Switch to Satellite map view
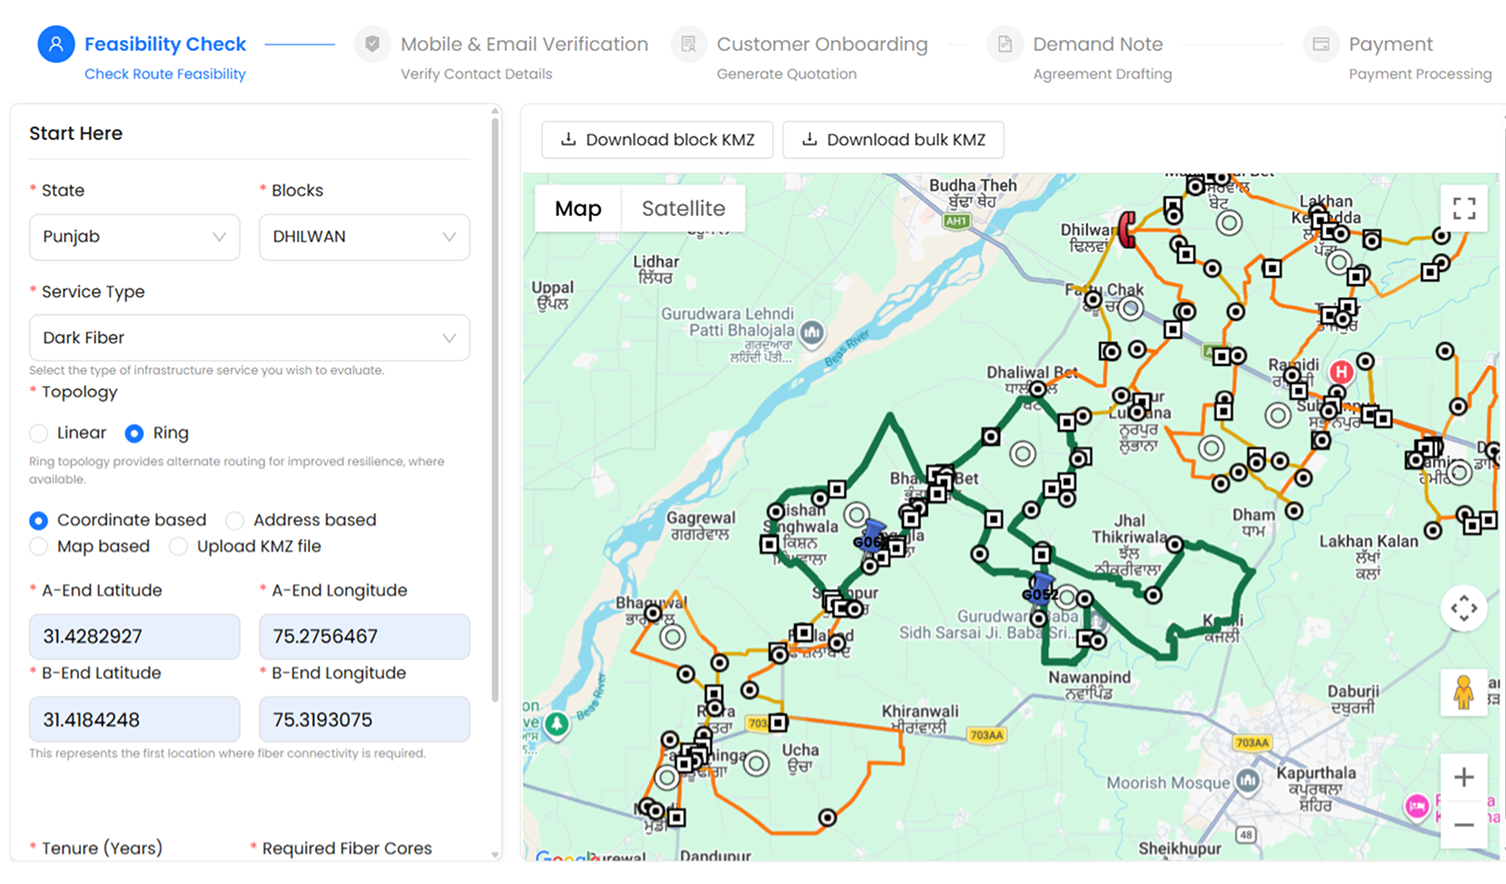The image size is (1506, 884). click(x=683, y=208)
